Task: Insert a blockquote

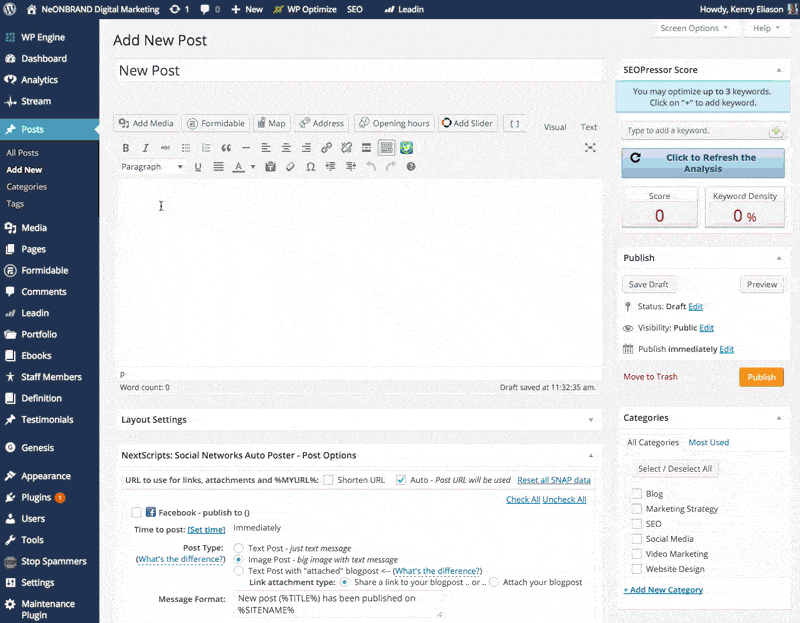Action: (x=226, y=148)
